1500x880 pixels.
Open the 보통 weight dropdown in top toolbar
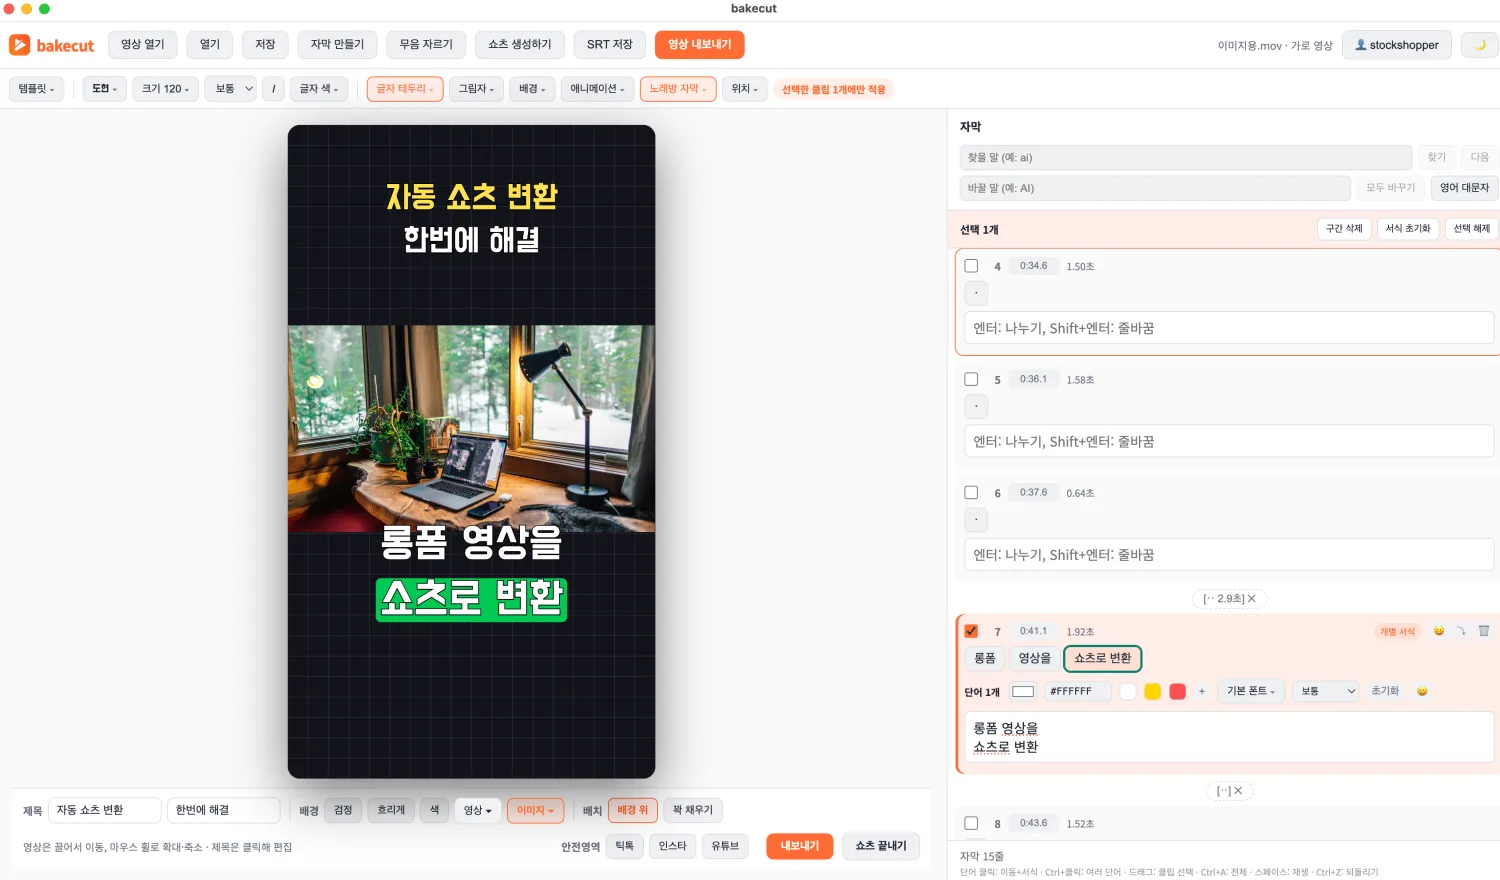pyautogui.click(x=231, y=89)
